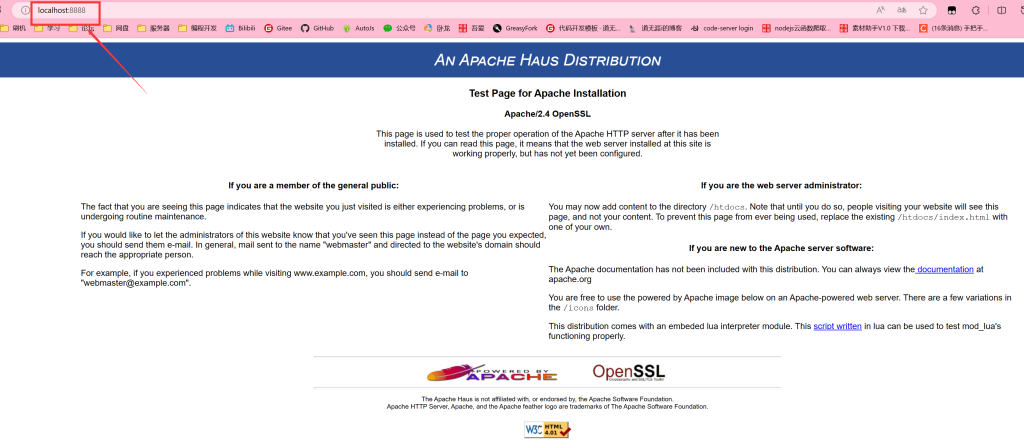View site information icon beside the URL
The width and height of the screenshot is (1024, 448).
[x=25, y=10]
